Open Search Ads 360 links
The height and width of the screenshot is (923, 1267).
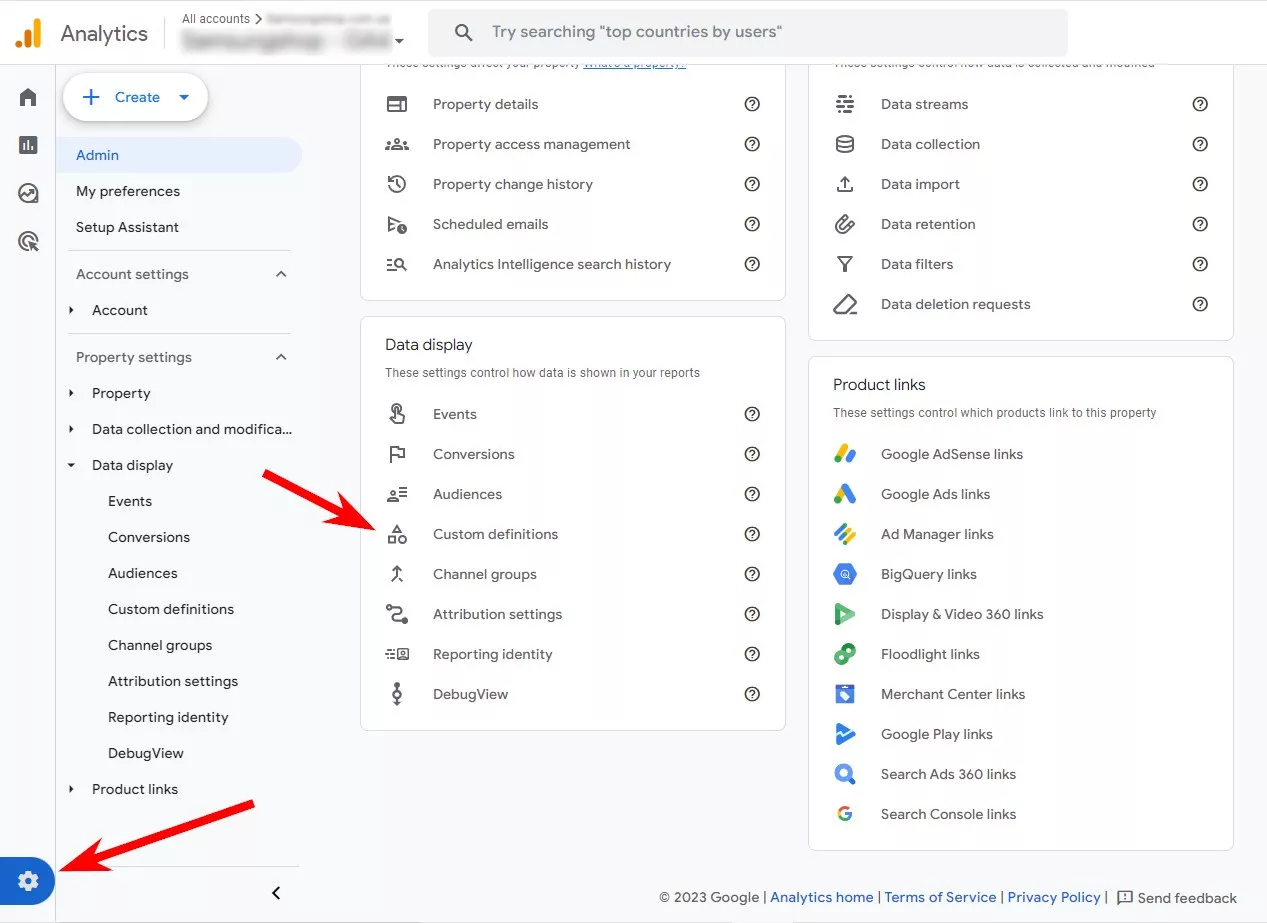tap(948, 774)
